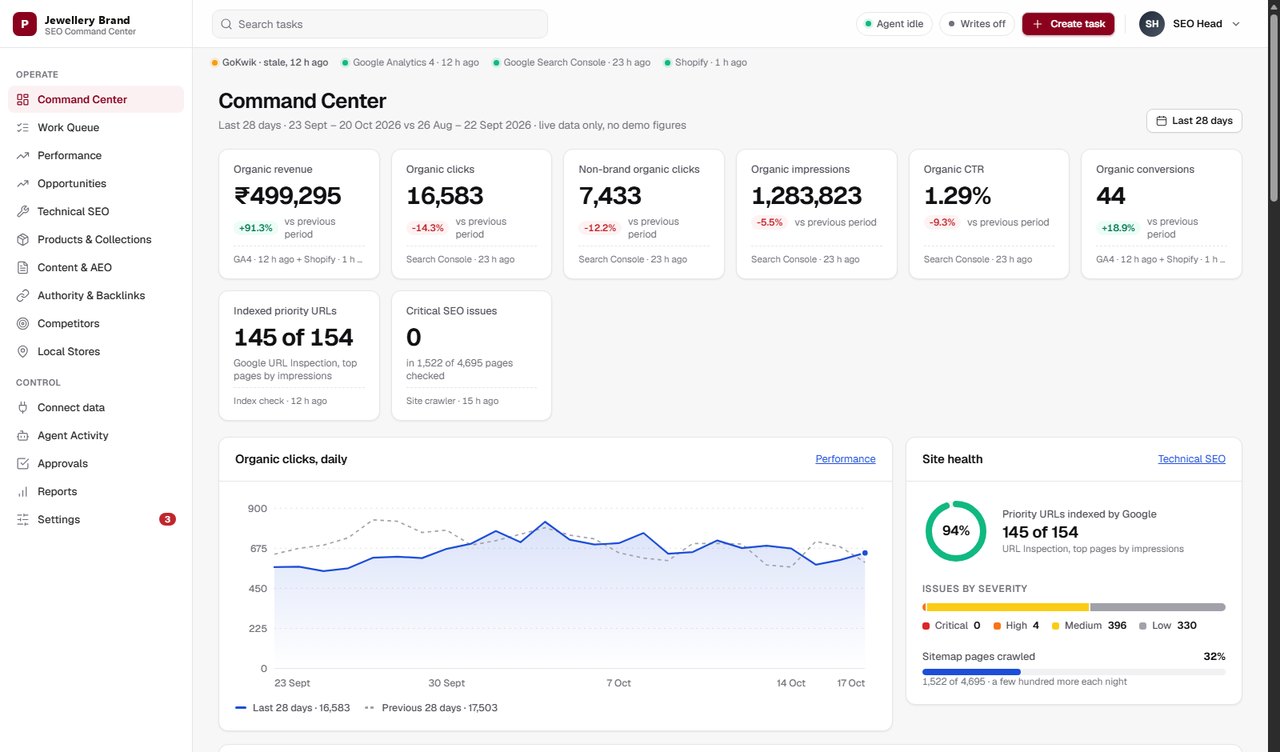
Task: Click the Reports bar chart icon
Action: (23, 491)
